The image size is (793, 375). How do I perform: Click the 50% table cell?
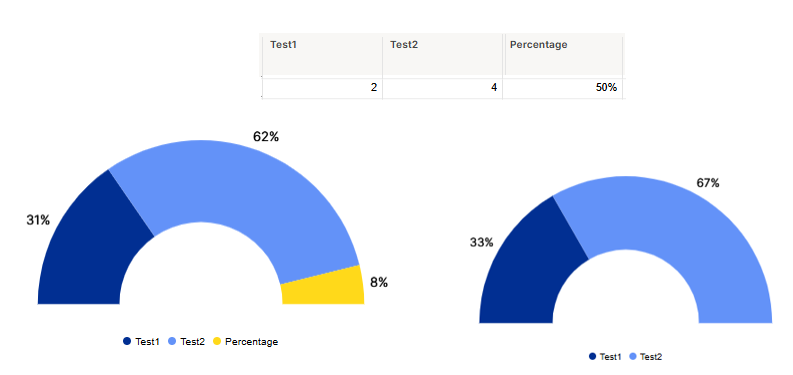coord(563,88)
